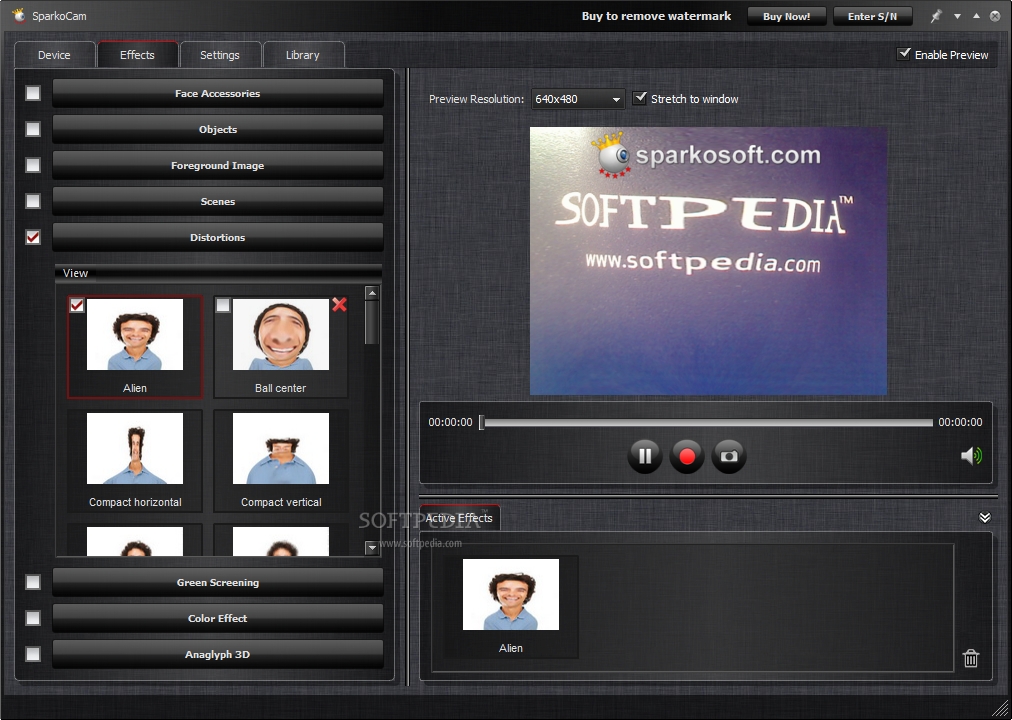The image size is (1012, 720).
Task: Select the Ball center distortion thumbnail
Action: pos(281,347)
